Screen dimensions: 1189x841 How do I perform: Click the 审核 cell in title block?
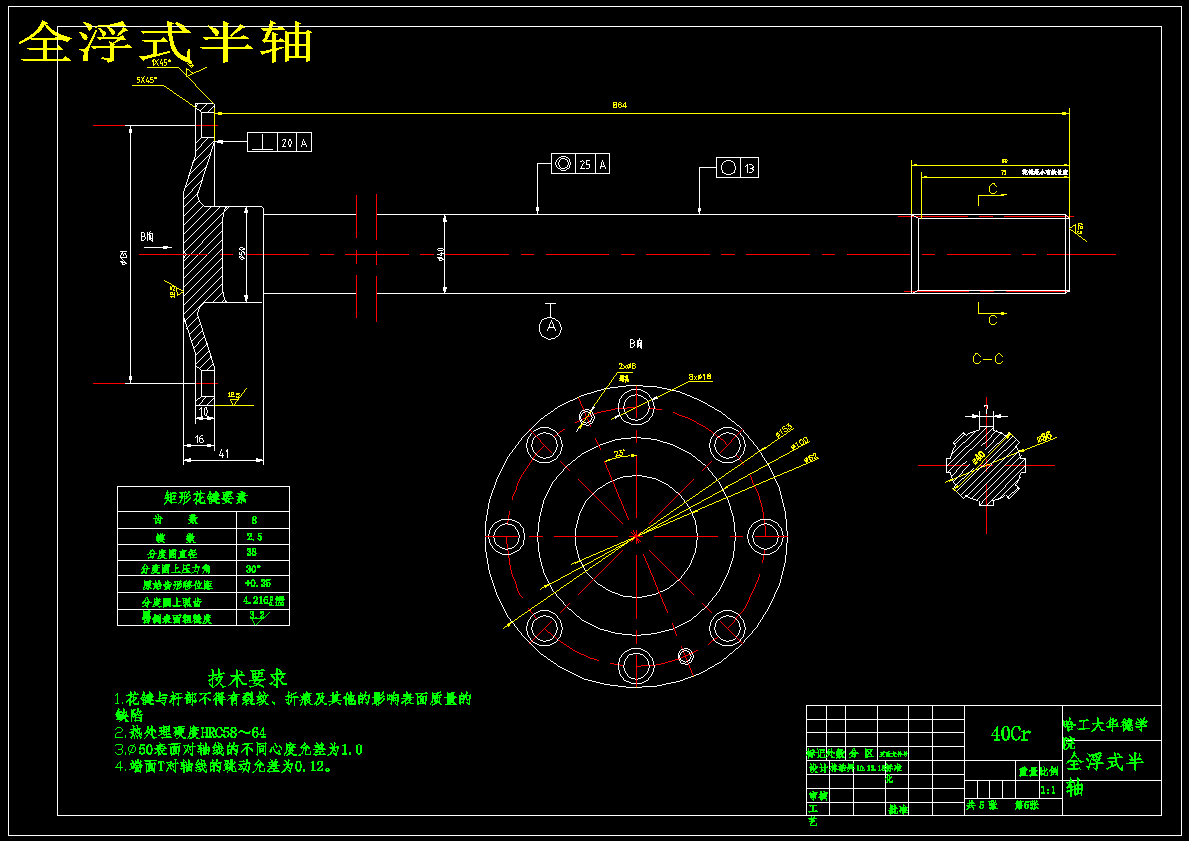click(x=817, y=796)
